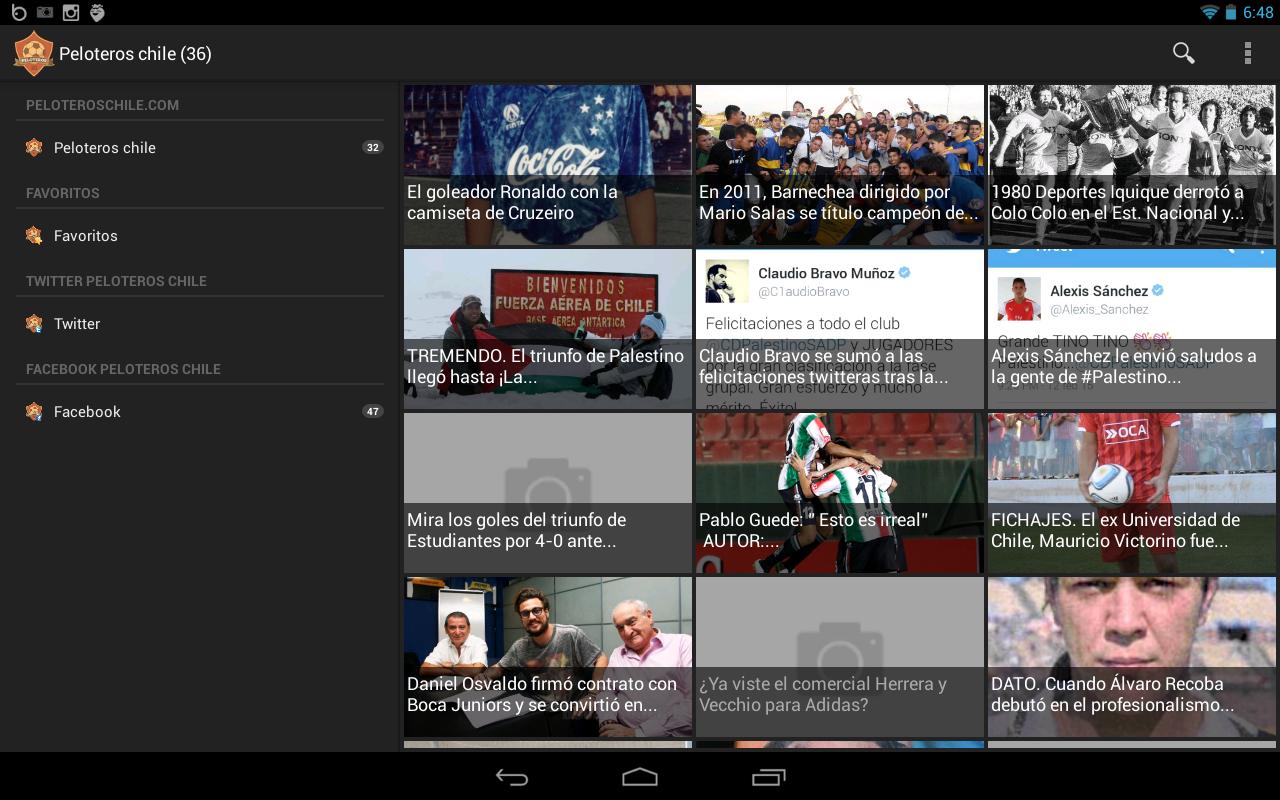Tap the Android back navigation button

512,777
